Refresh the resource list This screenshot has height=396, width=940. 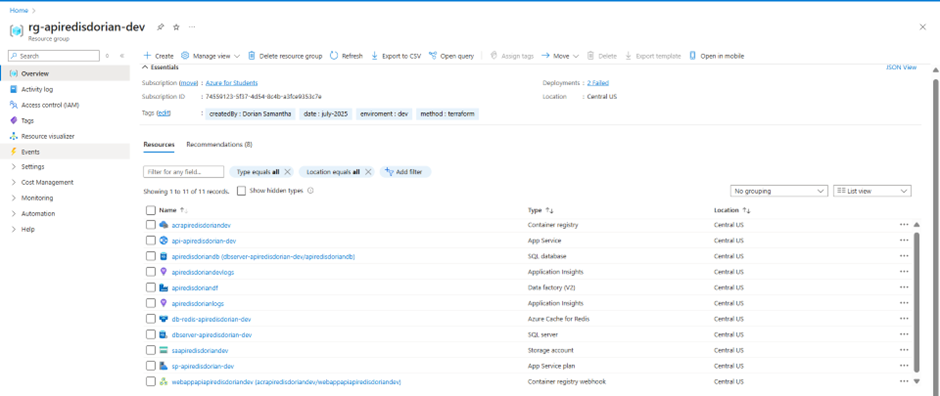pyautogui.click(x=347, y=56)
